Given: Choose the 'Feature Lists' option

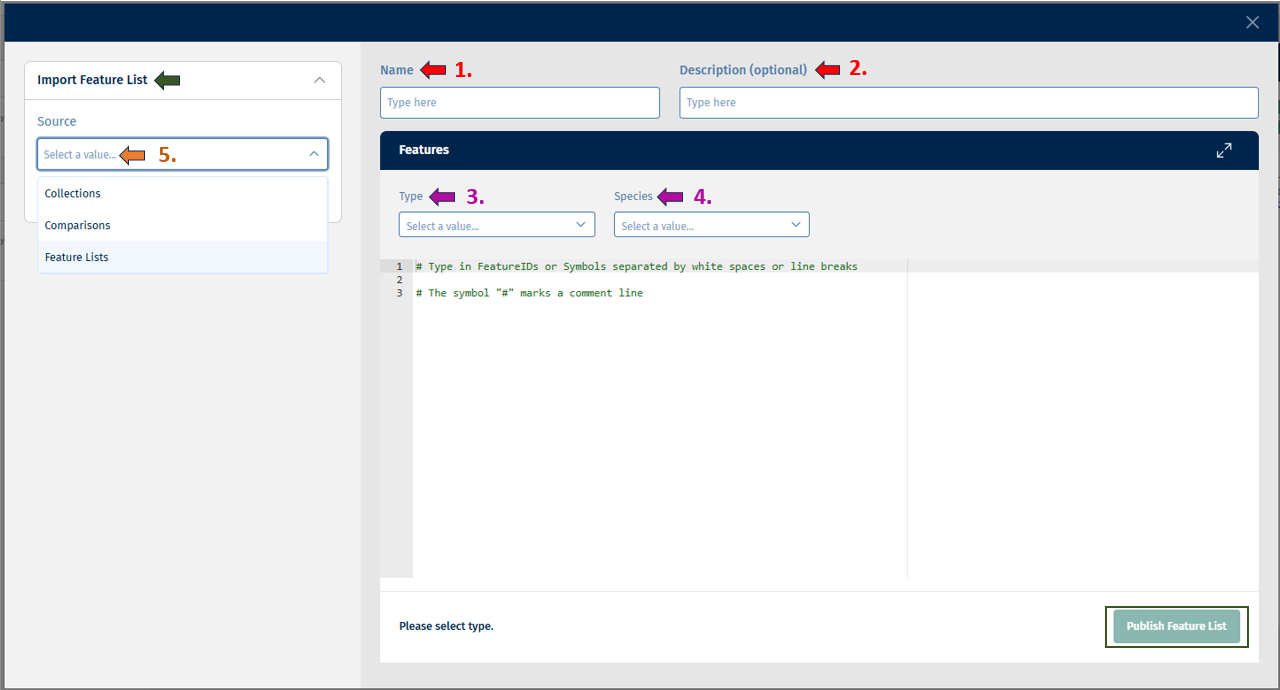Looking at the screenshot, I should (76, 257).
